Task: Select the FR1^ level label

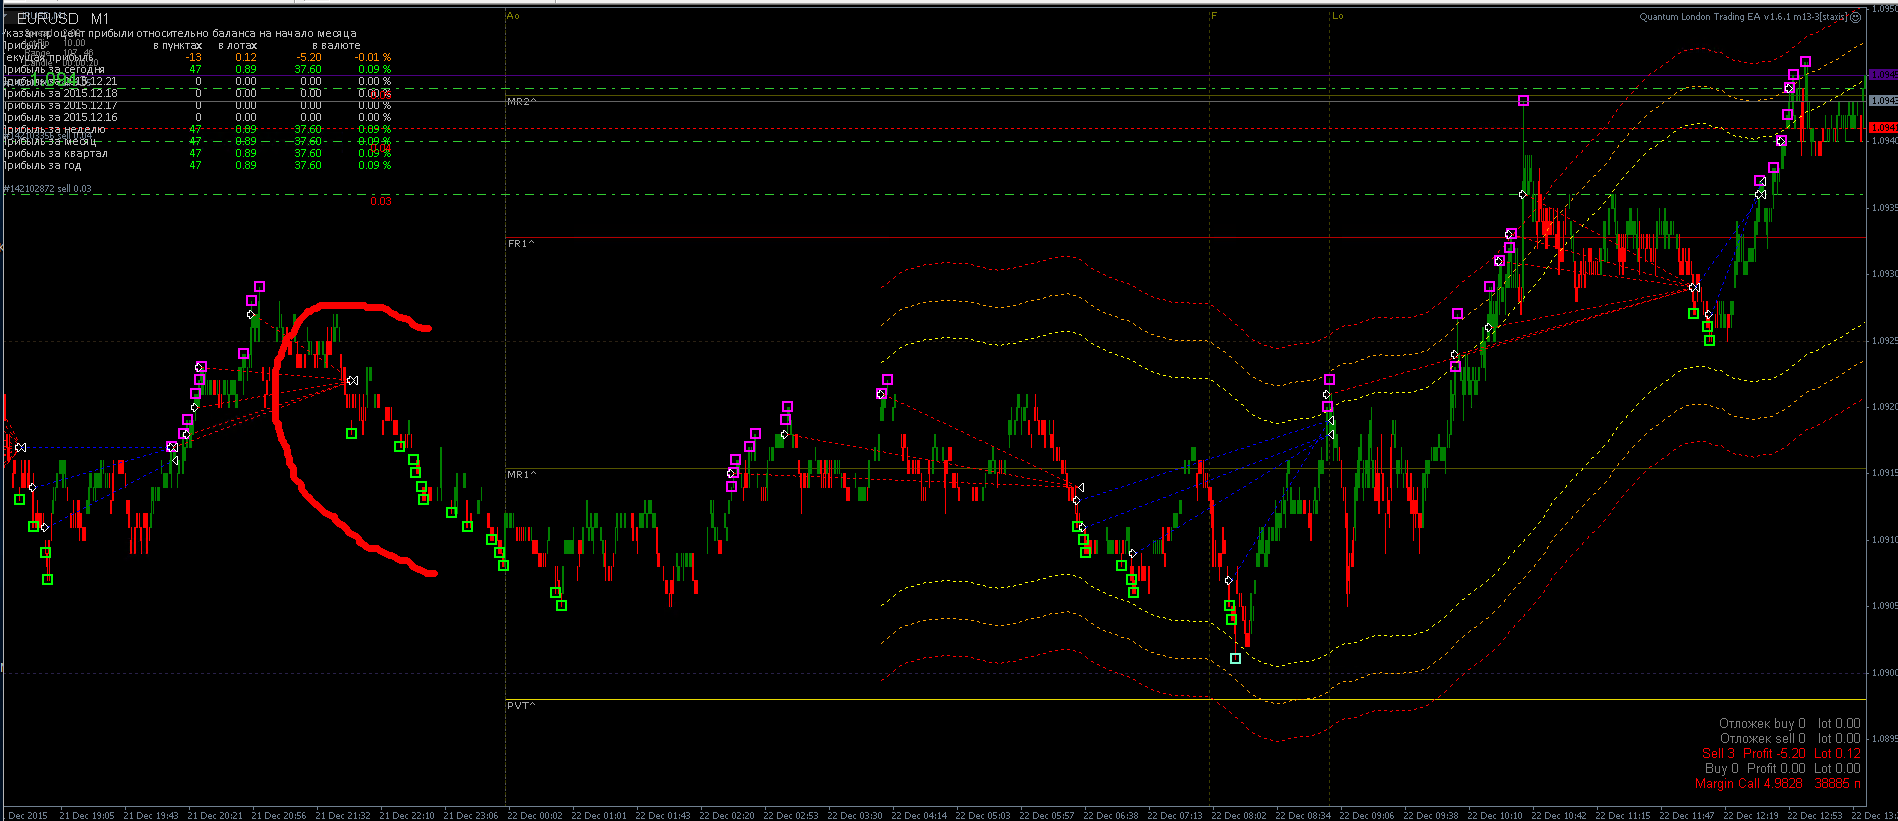Action: [x=520, y=243]
